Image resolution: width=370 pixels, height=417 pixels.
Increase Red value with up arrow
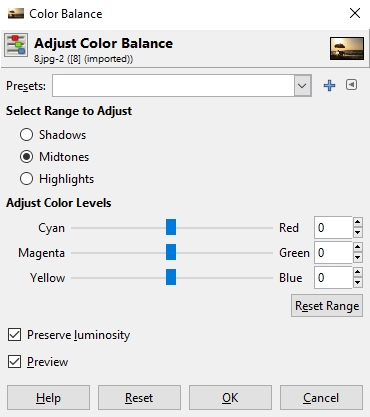pyautogui.click(x=358, y=222)
